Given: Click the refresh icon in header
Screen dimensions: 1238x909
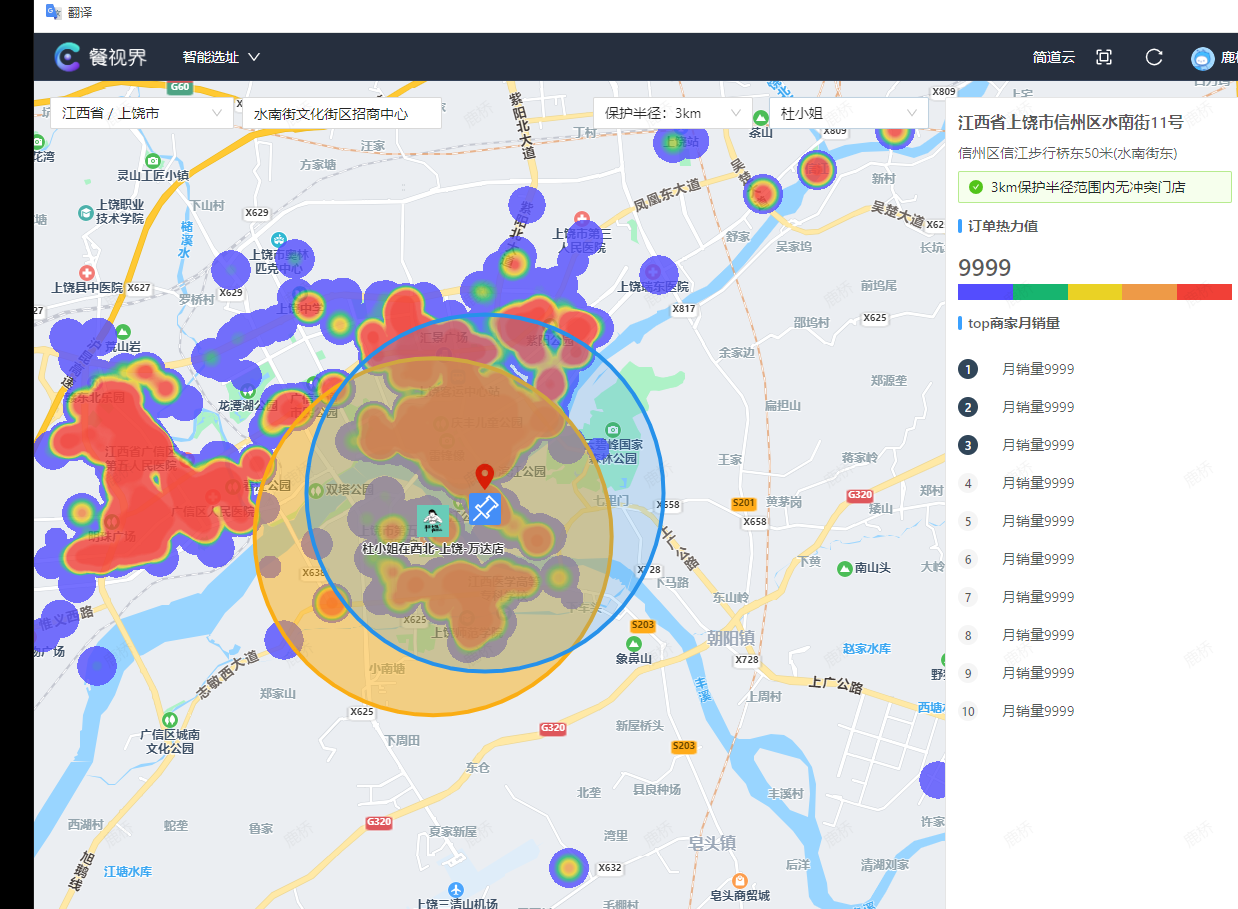Looking at the screenshot, I should [x=1154, y=57].
